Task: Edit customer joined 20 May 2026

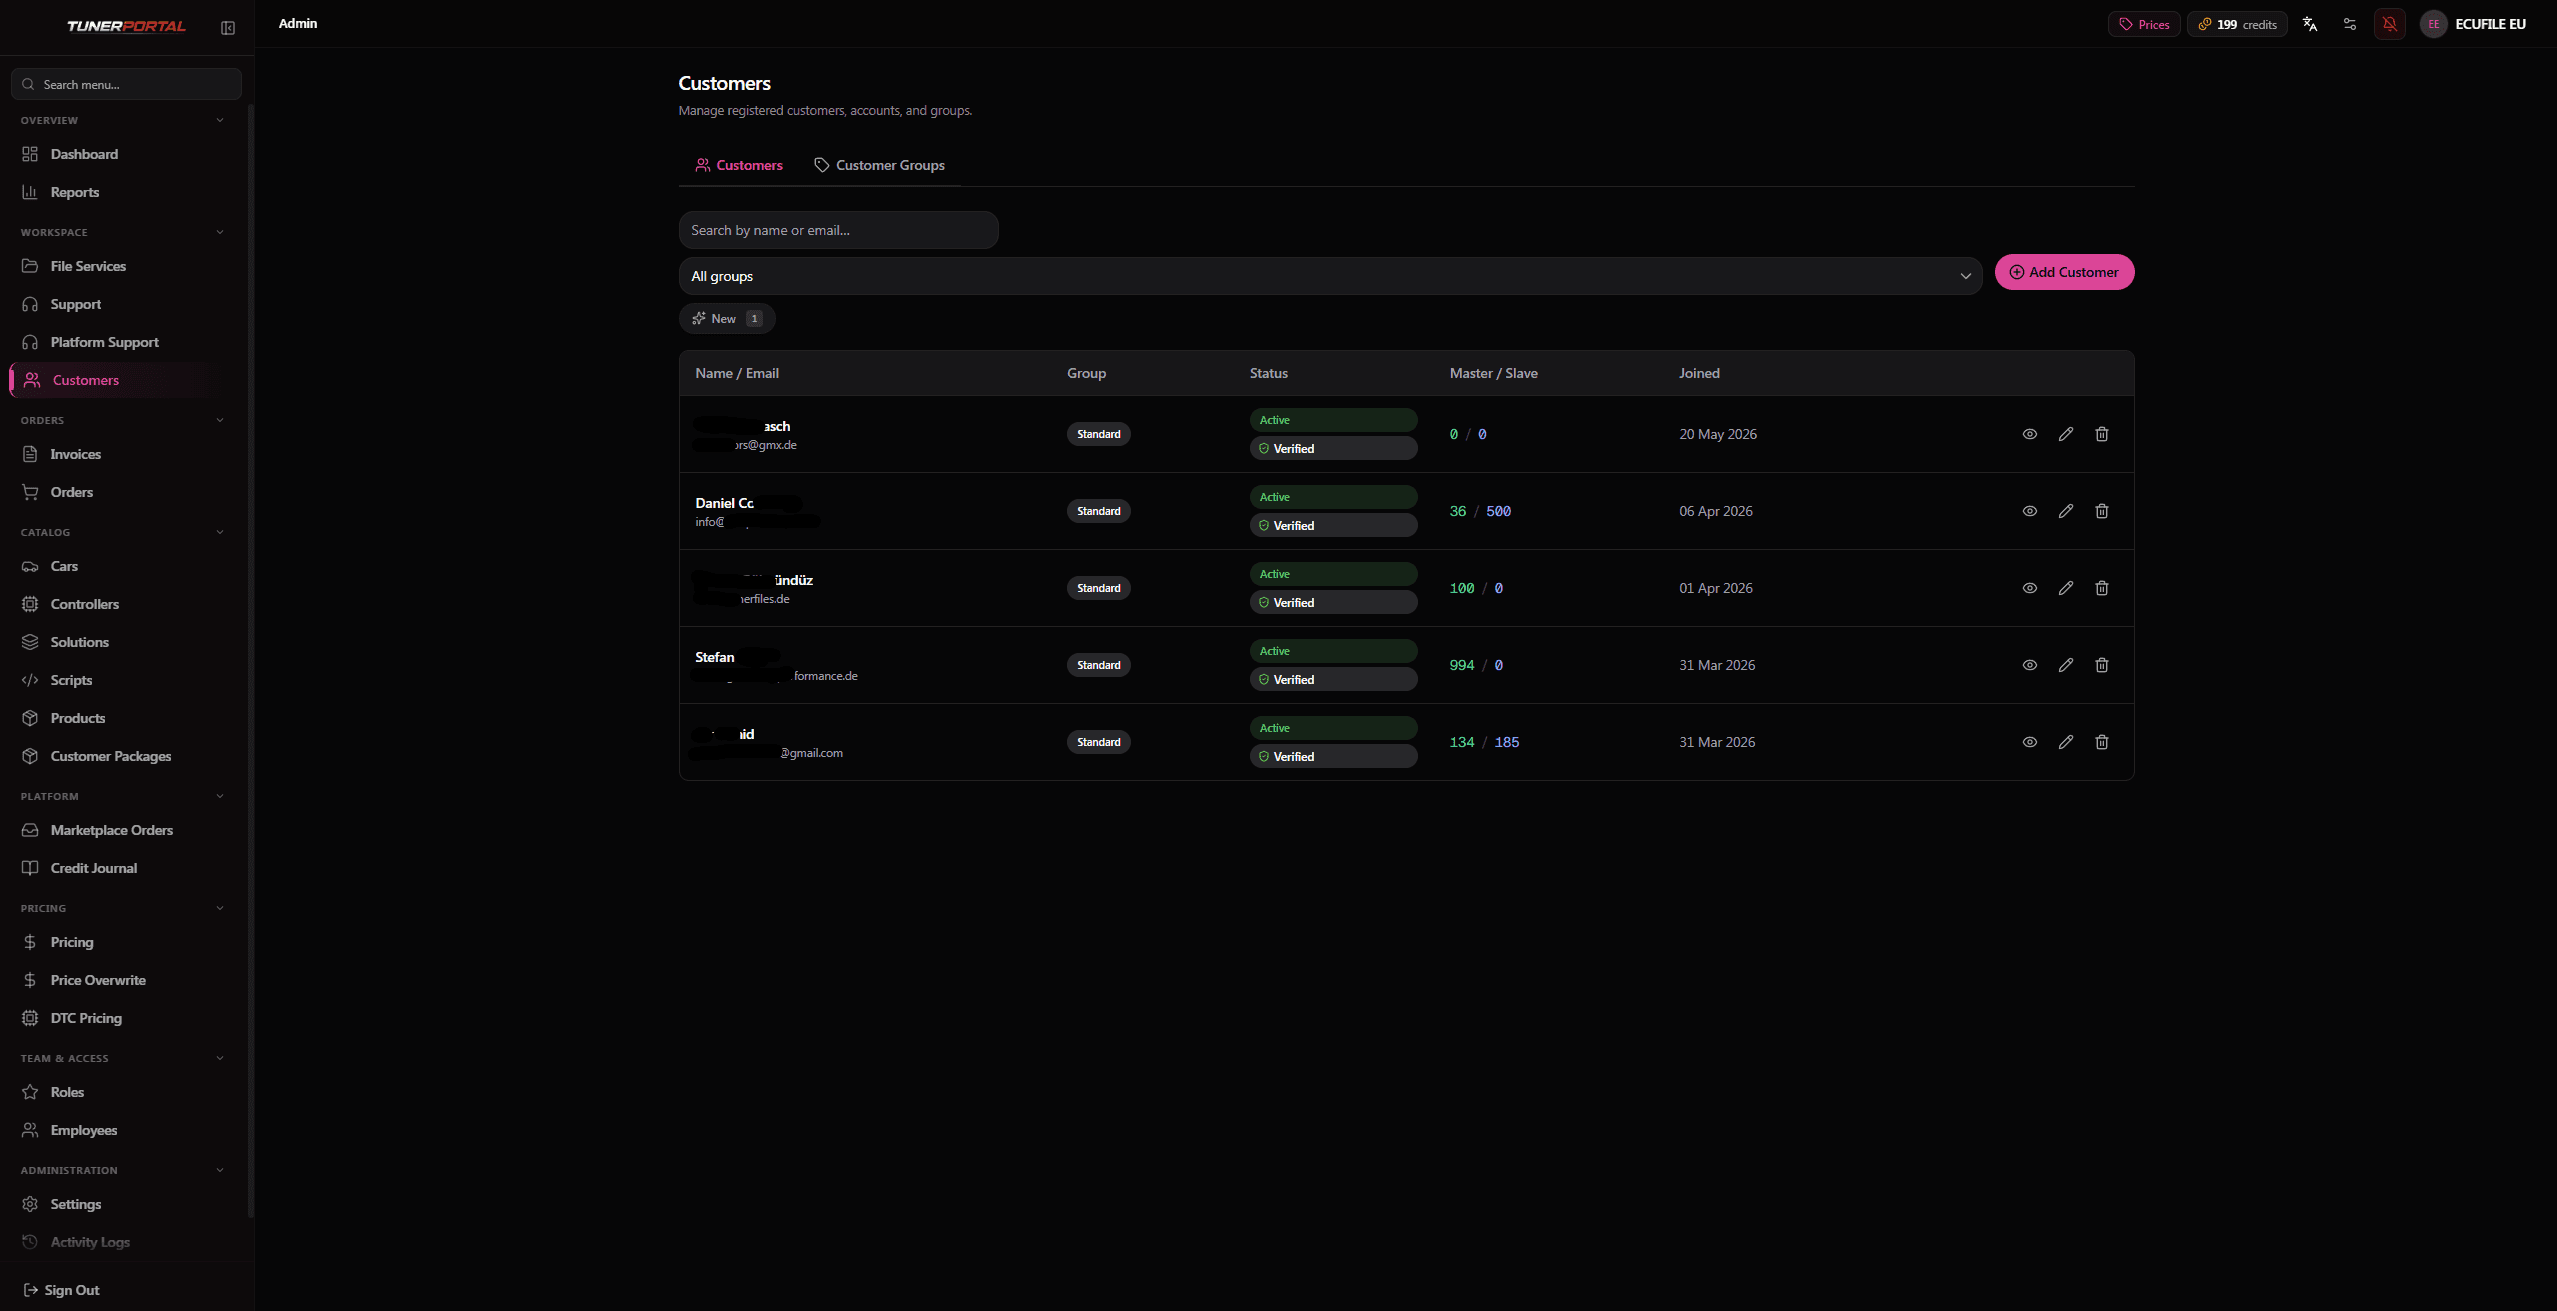Action: click(x=2066, y=434)
